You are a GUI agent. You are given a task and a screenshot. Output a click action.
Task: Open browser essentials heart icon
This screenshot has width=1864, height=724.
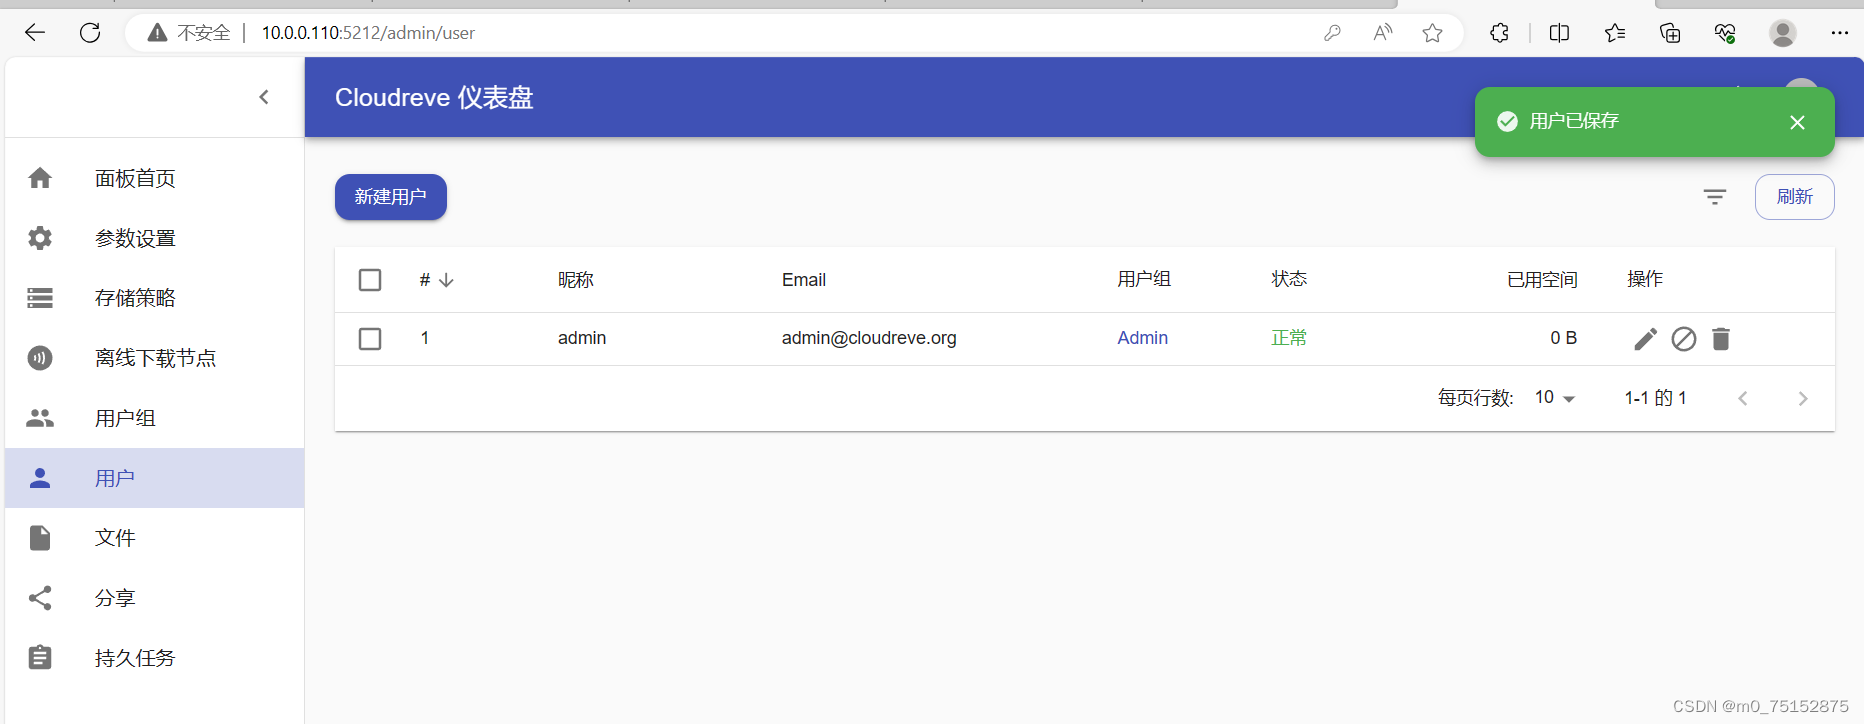(1725, 33)
